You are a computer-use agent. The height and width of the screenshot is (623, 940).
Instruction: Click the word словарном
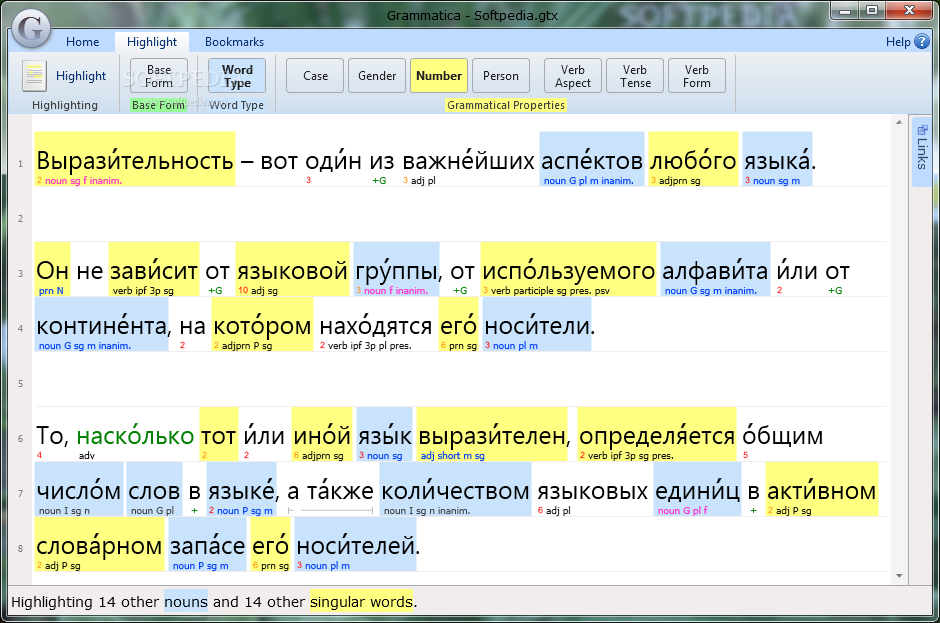pyautogui.click(x=99, y=546)
